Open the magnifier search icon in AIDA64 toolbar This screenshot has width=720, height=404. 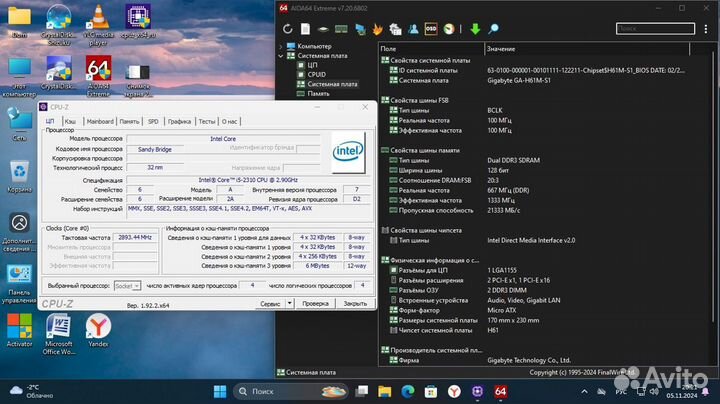click(494, 29)
